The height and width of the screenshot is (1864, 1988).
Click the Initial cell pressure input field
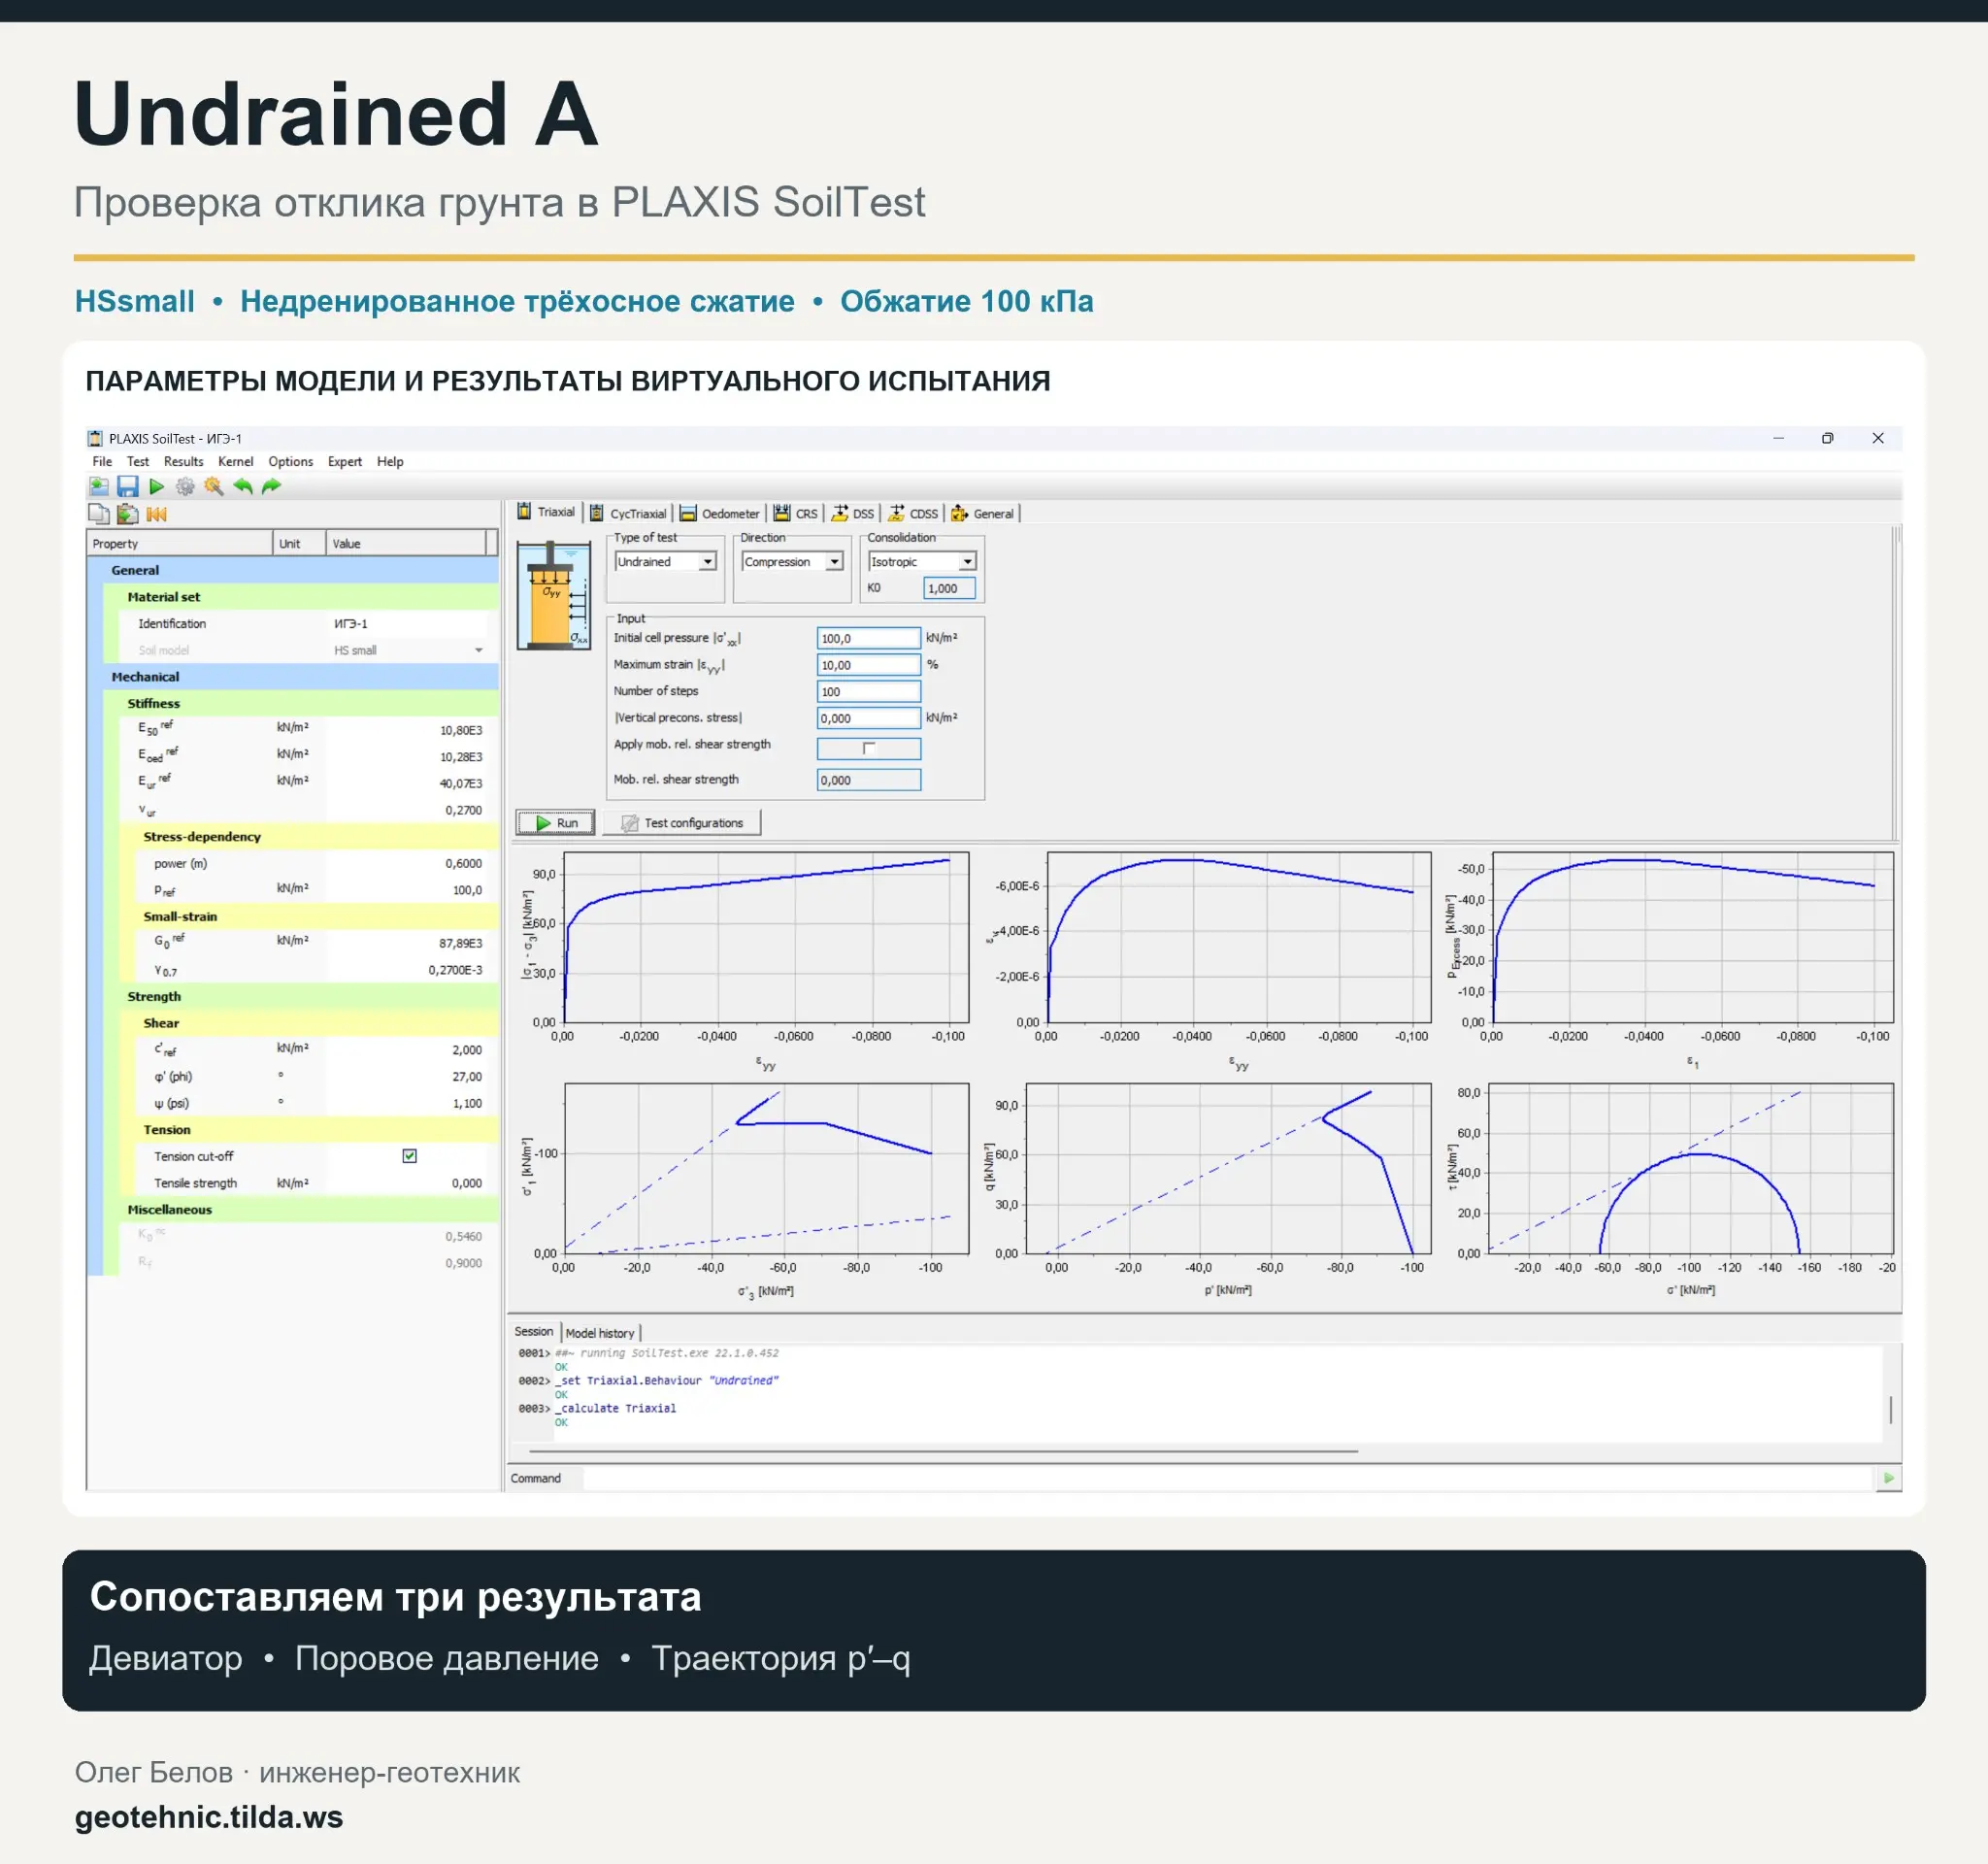[x=869, y=638]
